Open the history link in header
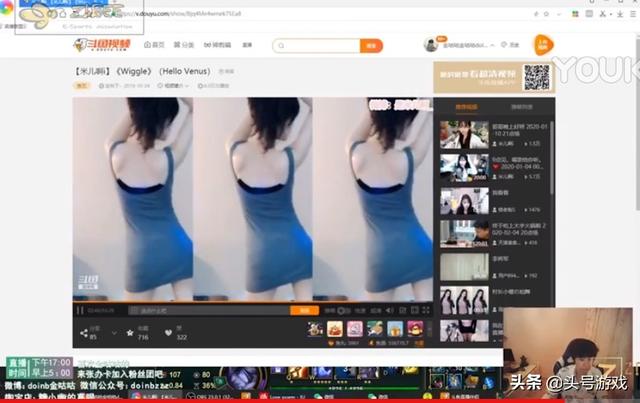 [x=510, y=45]
